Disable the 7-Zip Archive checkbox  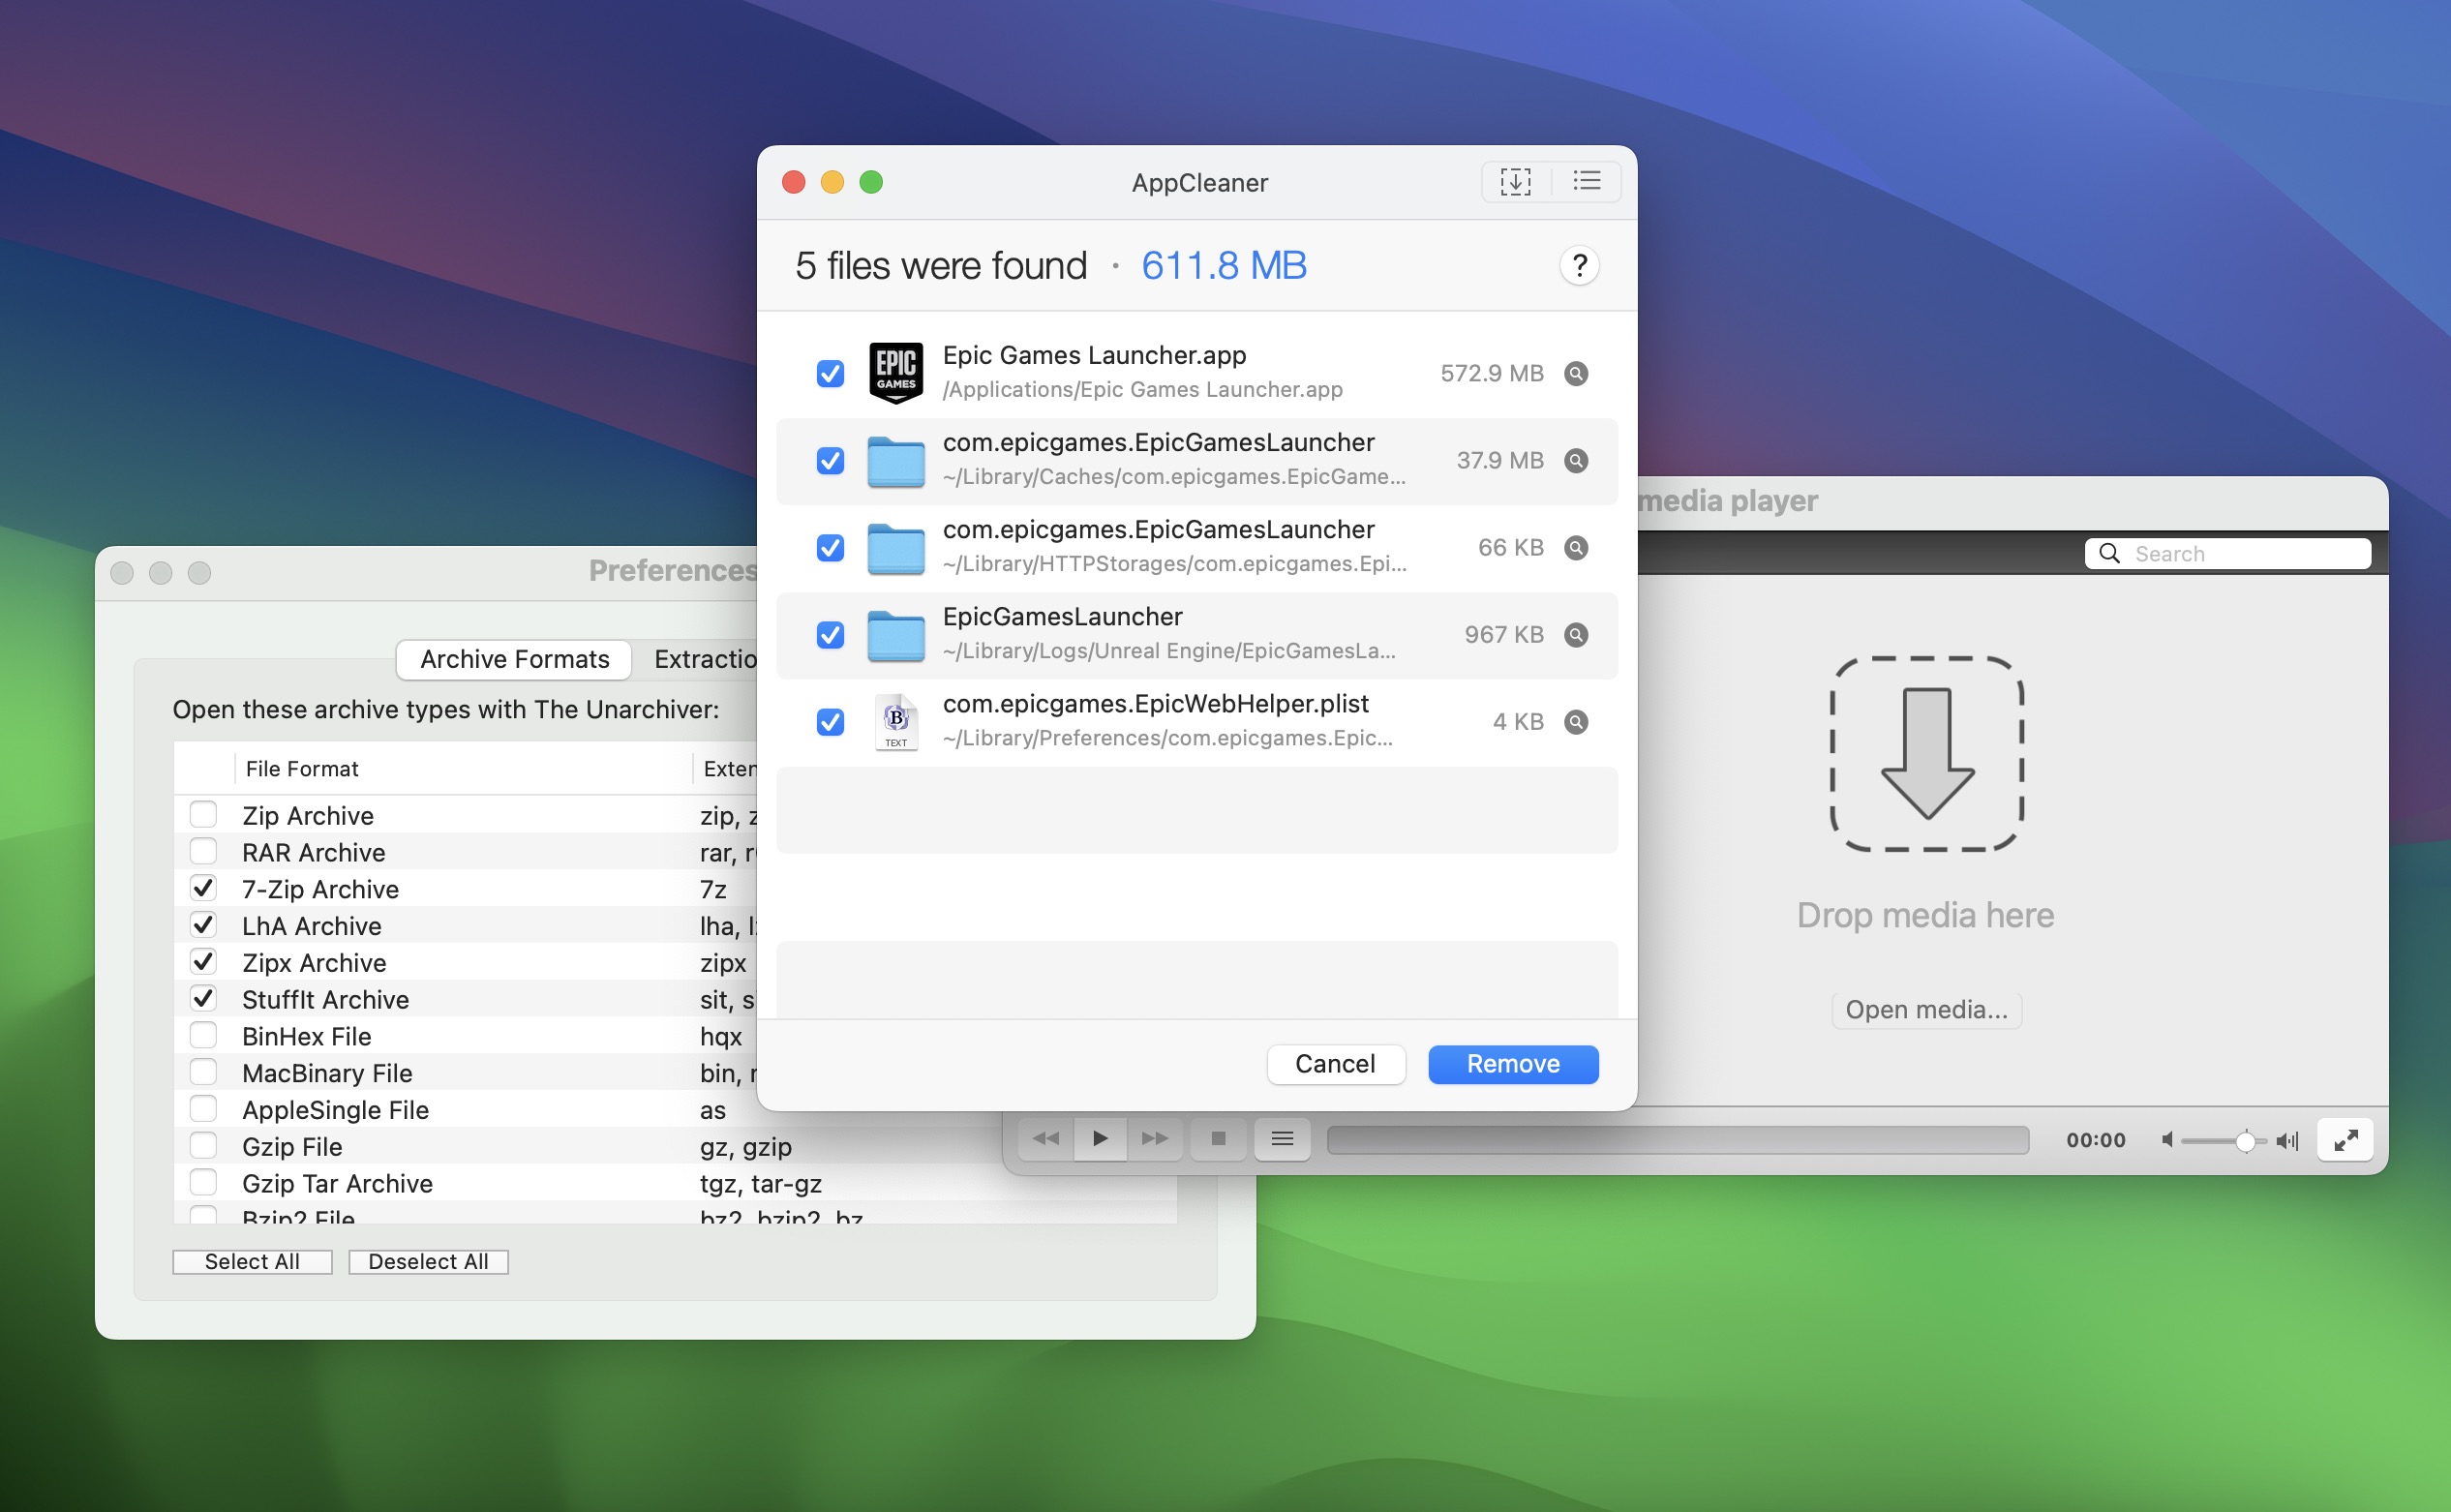coord(204,889)
